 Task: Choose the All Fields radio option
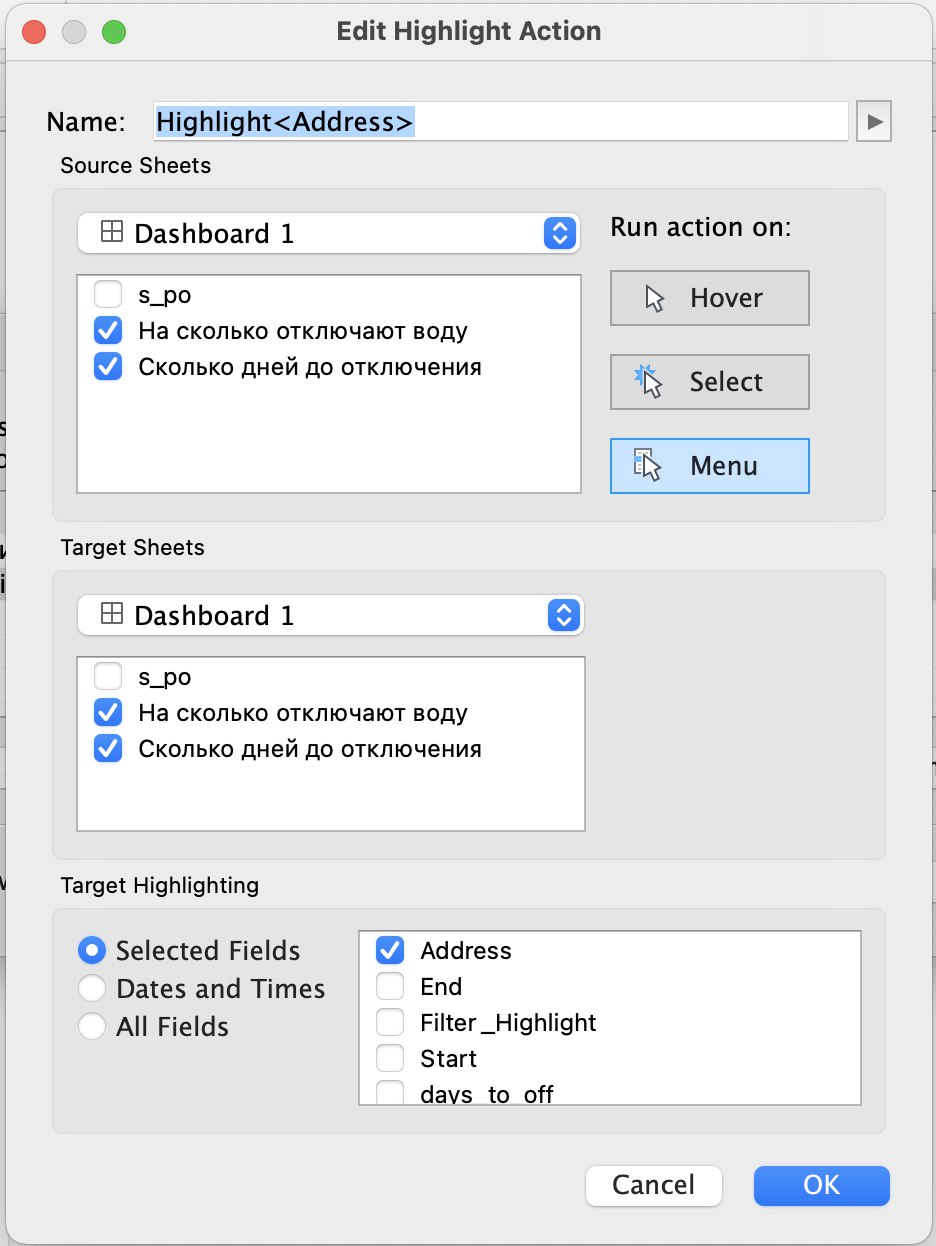tap(92, 1027)
